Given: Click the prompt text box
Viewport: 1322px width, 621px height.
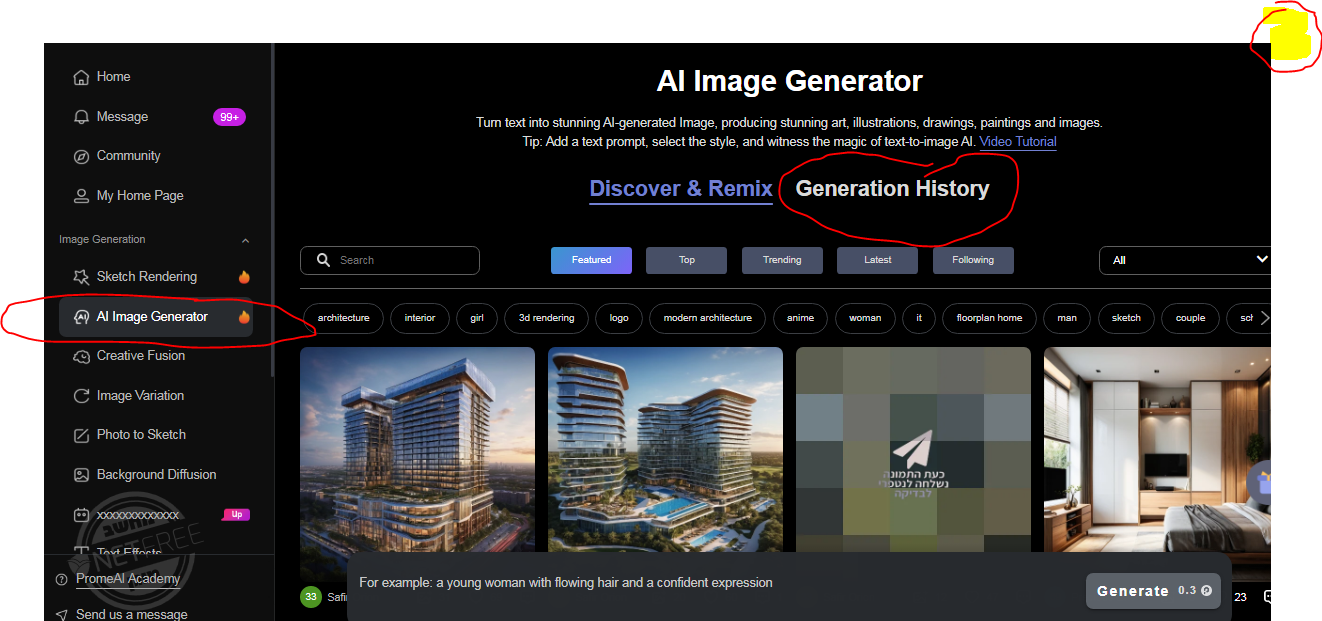Looking at the screenshot, I should [715, 582].
